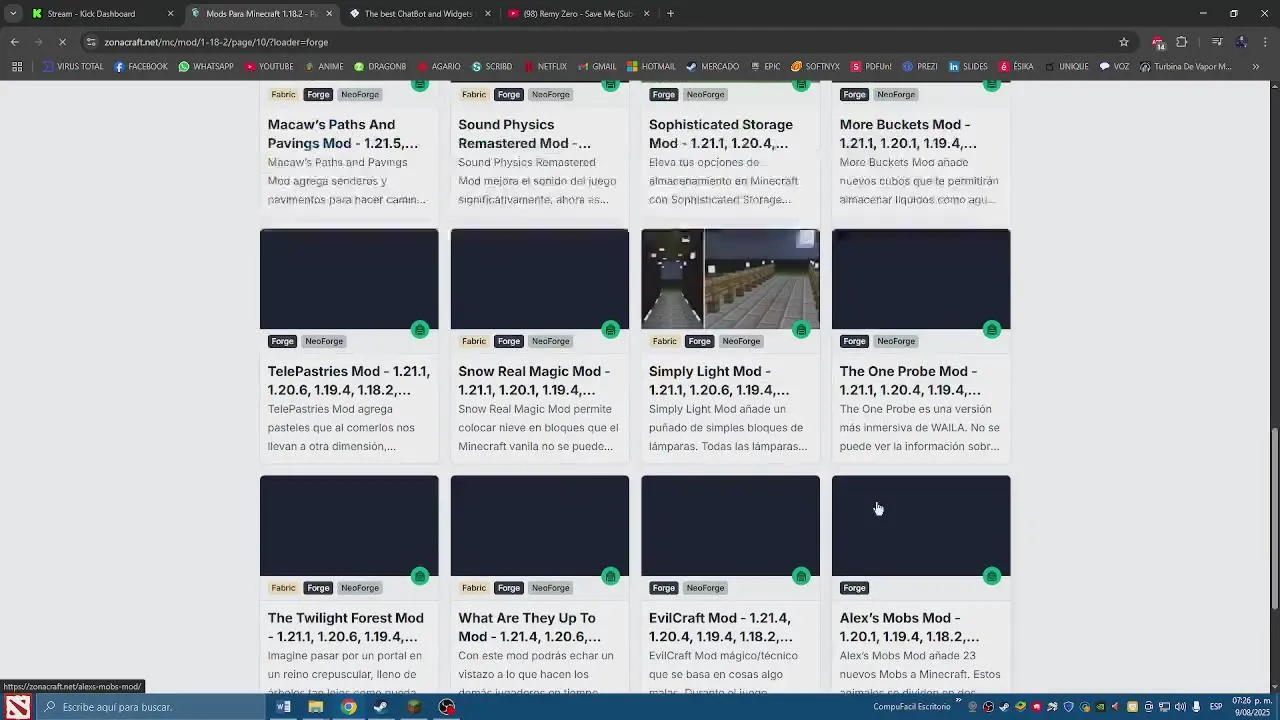Open the YOUTUBE bookmark
Image resolution: width=1280 pixels, height=720 pixels.
point(269,67)
